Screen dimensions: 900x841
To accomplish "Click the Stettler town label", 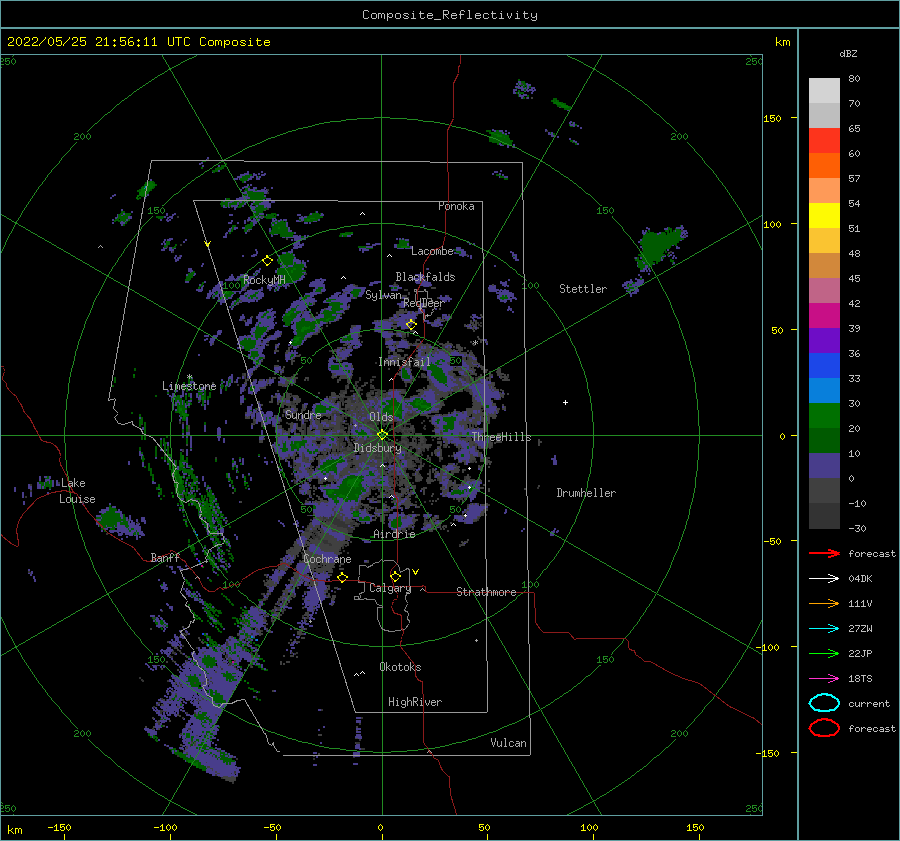I will click(x=583, y=289).
